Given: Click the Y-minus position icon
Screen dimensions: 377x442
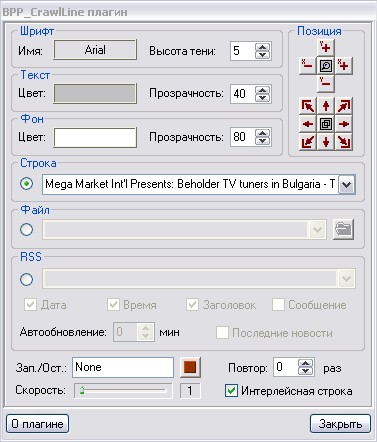Looking at the screenshot, I should coord(325,83).
